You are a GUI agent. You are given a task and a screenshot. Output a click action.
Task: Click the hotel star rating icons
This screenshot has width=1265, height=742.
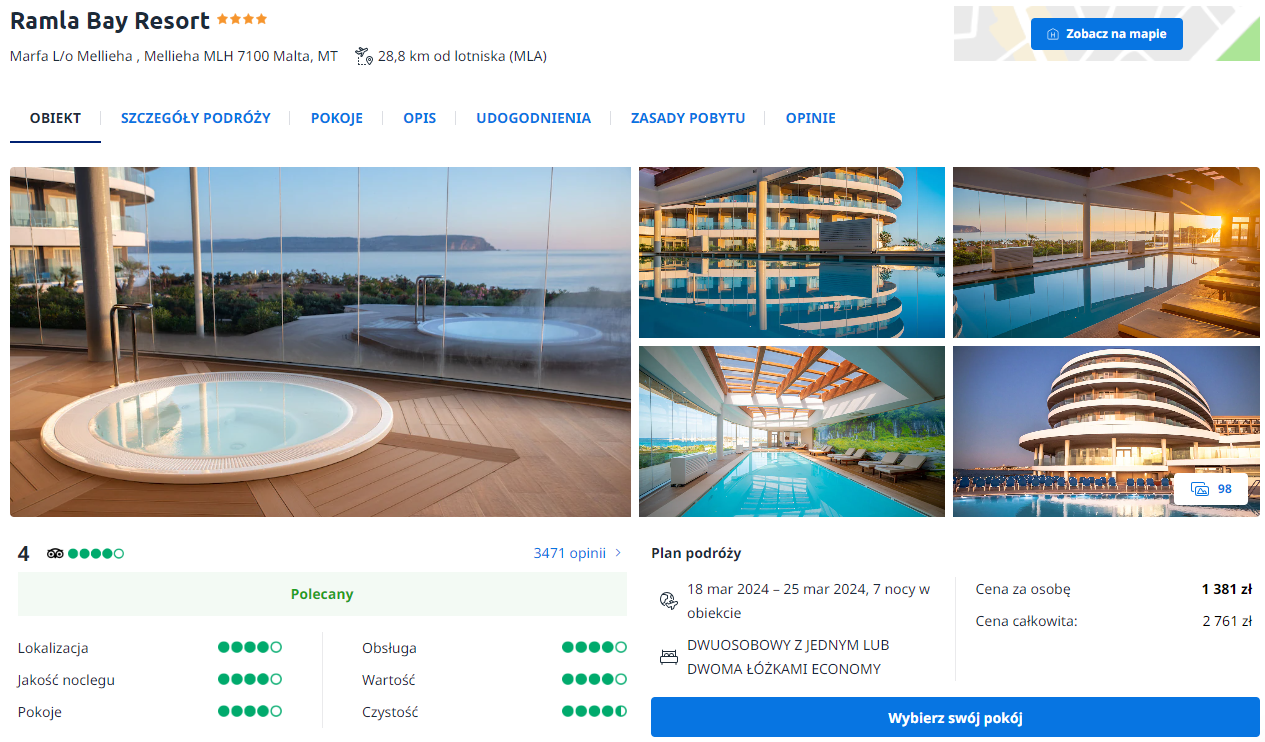click(x=242, y=19)
